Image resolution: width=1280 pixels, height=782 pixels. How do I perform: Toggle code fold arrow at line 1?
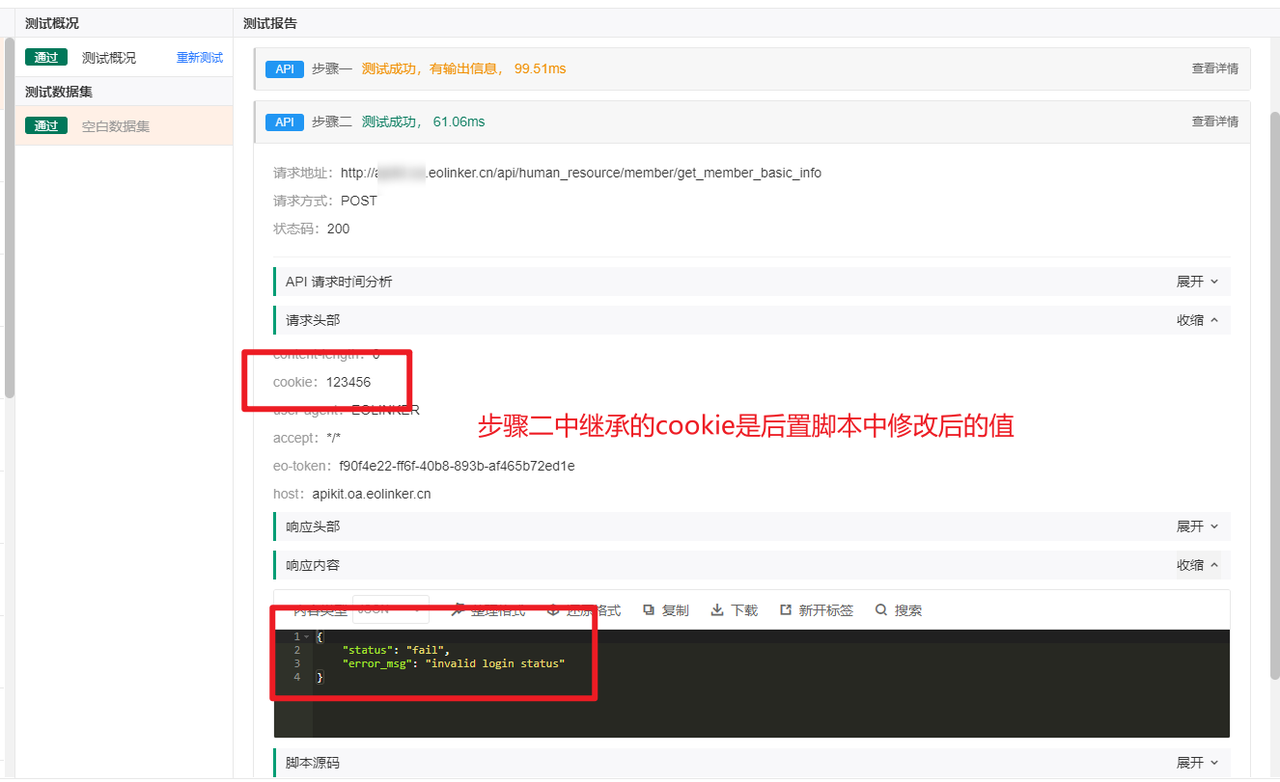point(306,637)
